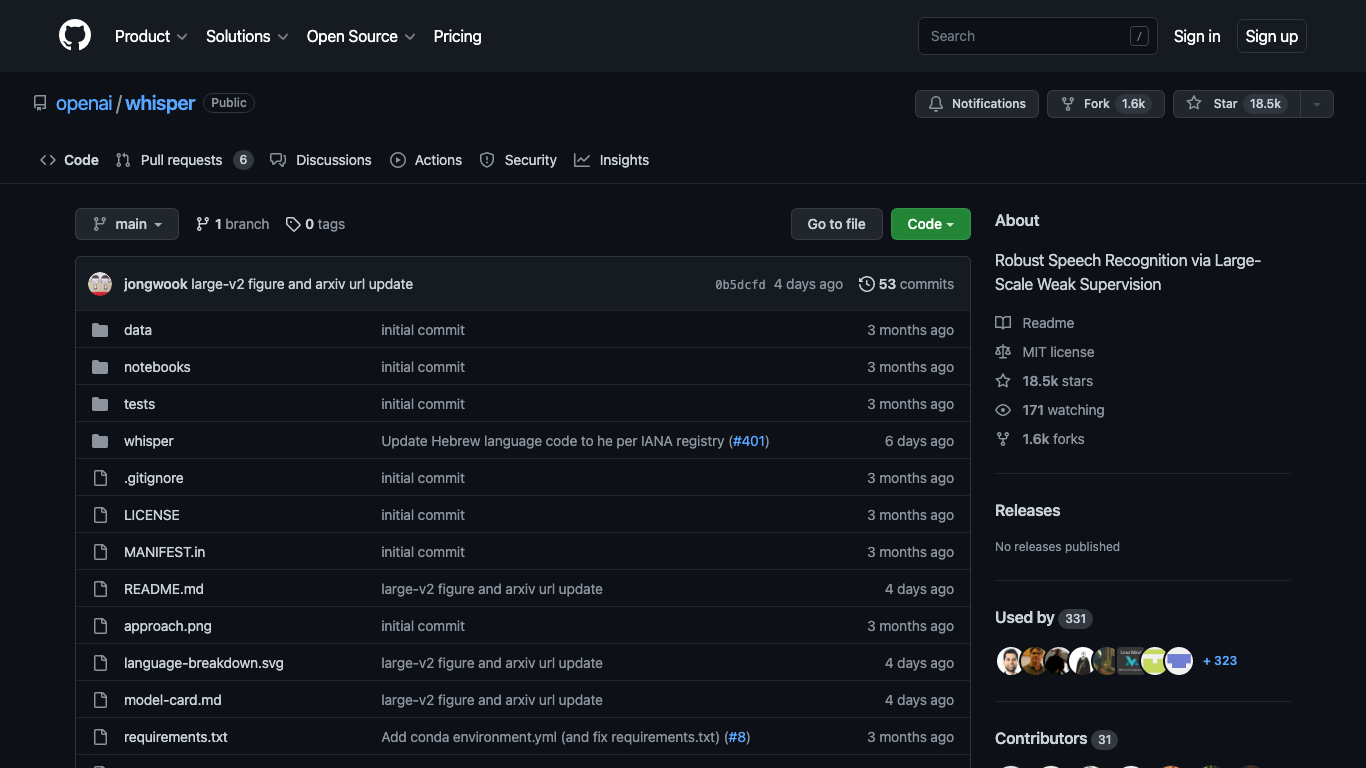Screen dimensions: 1366x768
Task: Open the main branch selector
Action: (x=126, y=224)
